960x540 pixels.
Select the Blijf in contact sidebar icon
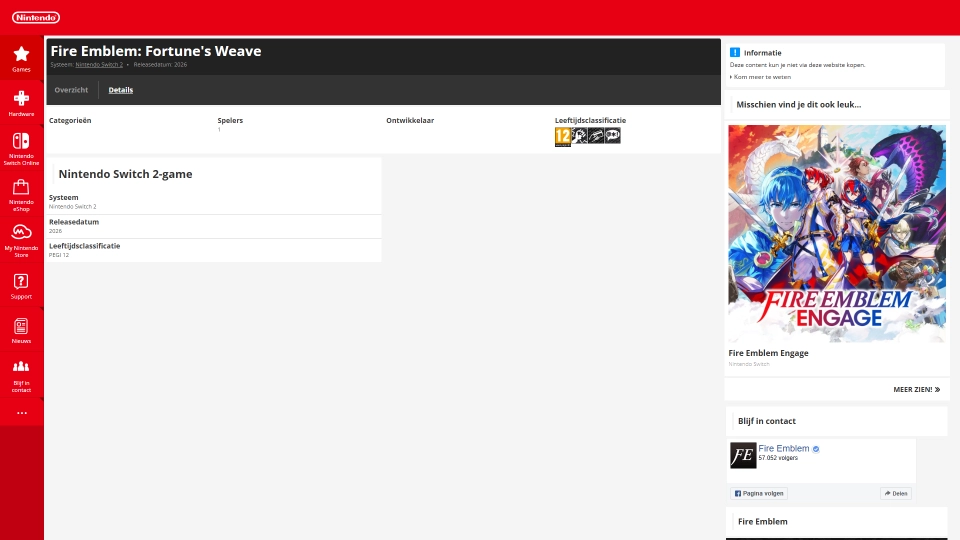21,367
